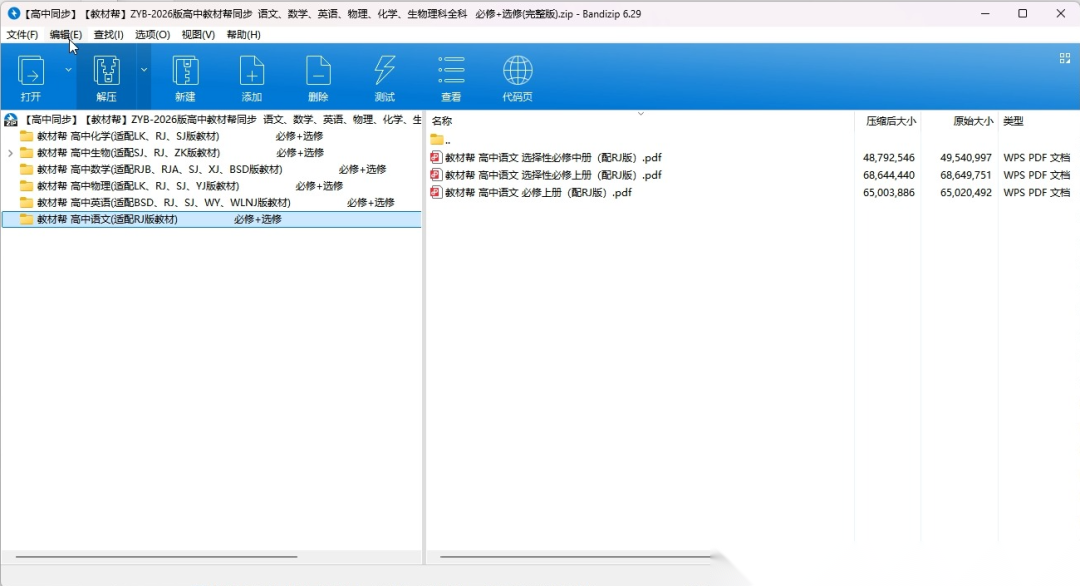Open the dropdown arrow beside 打开
The height and width of the screenshot is (586, 1080).
[68, 70]
